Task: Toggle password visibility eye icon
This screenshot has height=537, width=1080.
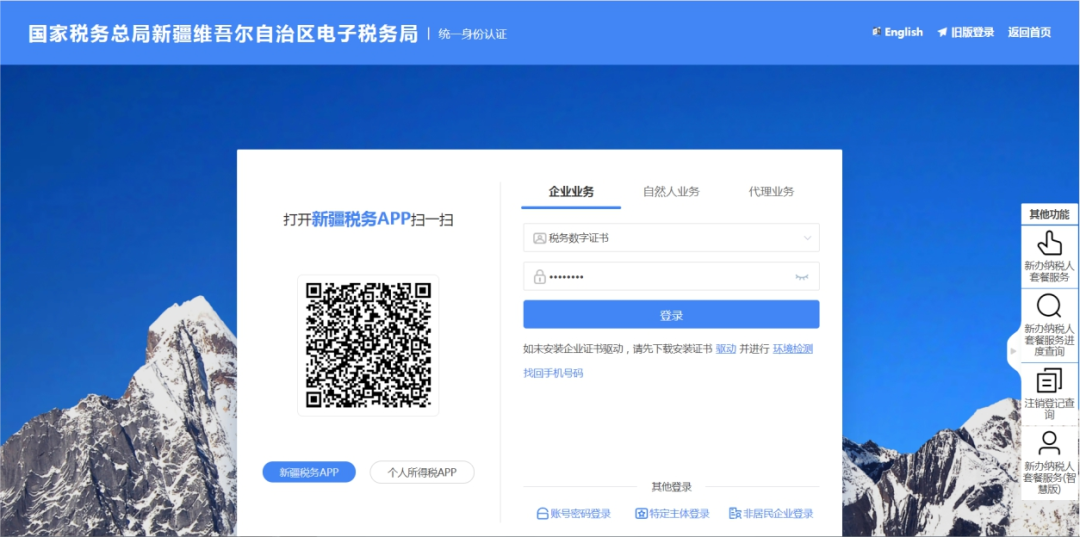Action: (802, 277)
